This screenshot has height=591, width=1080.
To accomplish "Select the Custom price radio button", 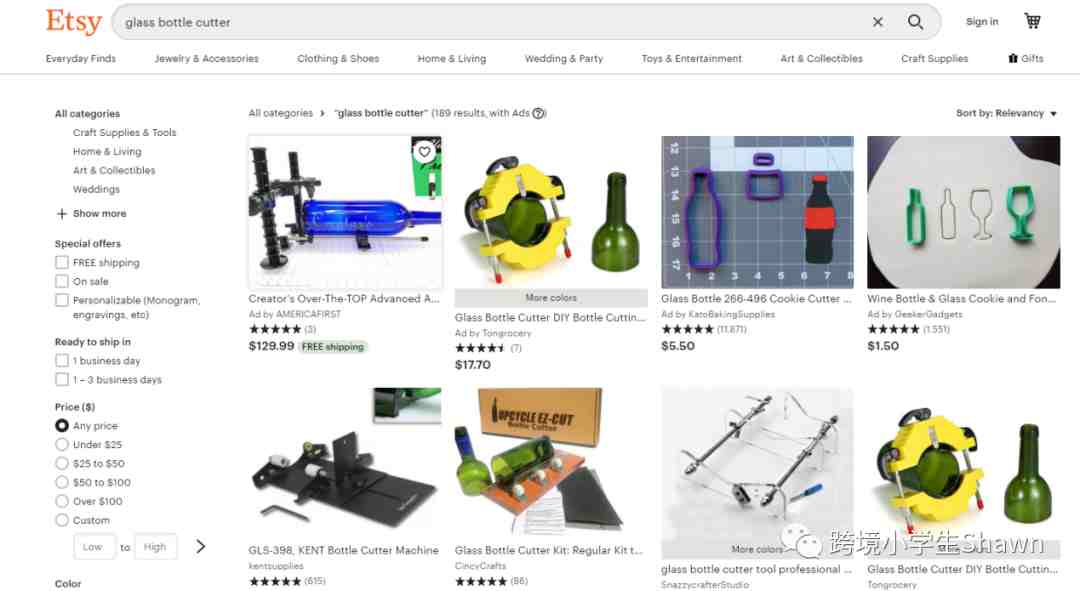I will coord(62,520).
